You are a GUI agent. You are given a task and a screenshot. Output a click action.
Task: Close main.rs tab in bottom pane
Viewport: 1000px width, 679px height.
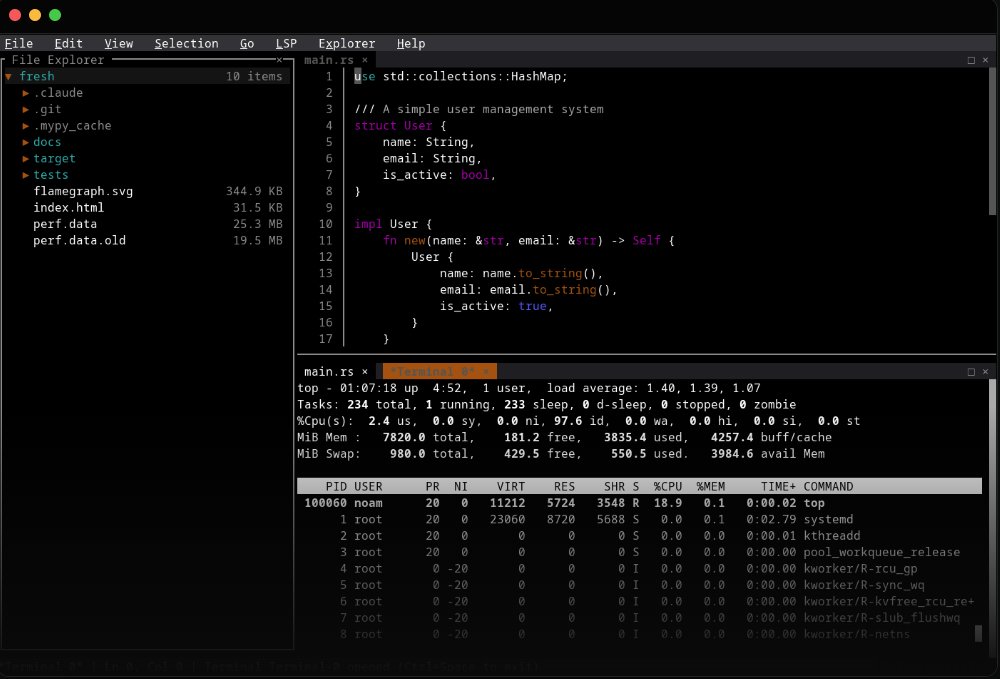click(365, 372)
